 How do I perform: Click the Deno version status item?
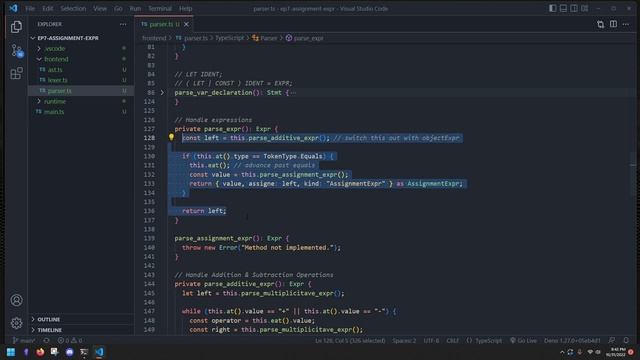[x=572, y=340]
